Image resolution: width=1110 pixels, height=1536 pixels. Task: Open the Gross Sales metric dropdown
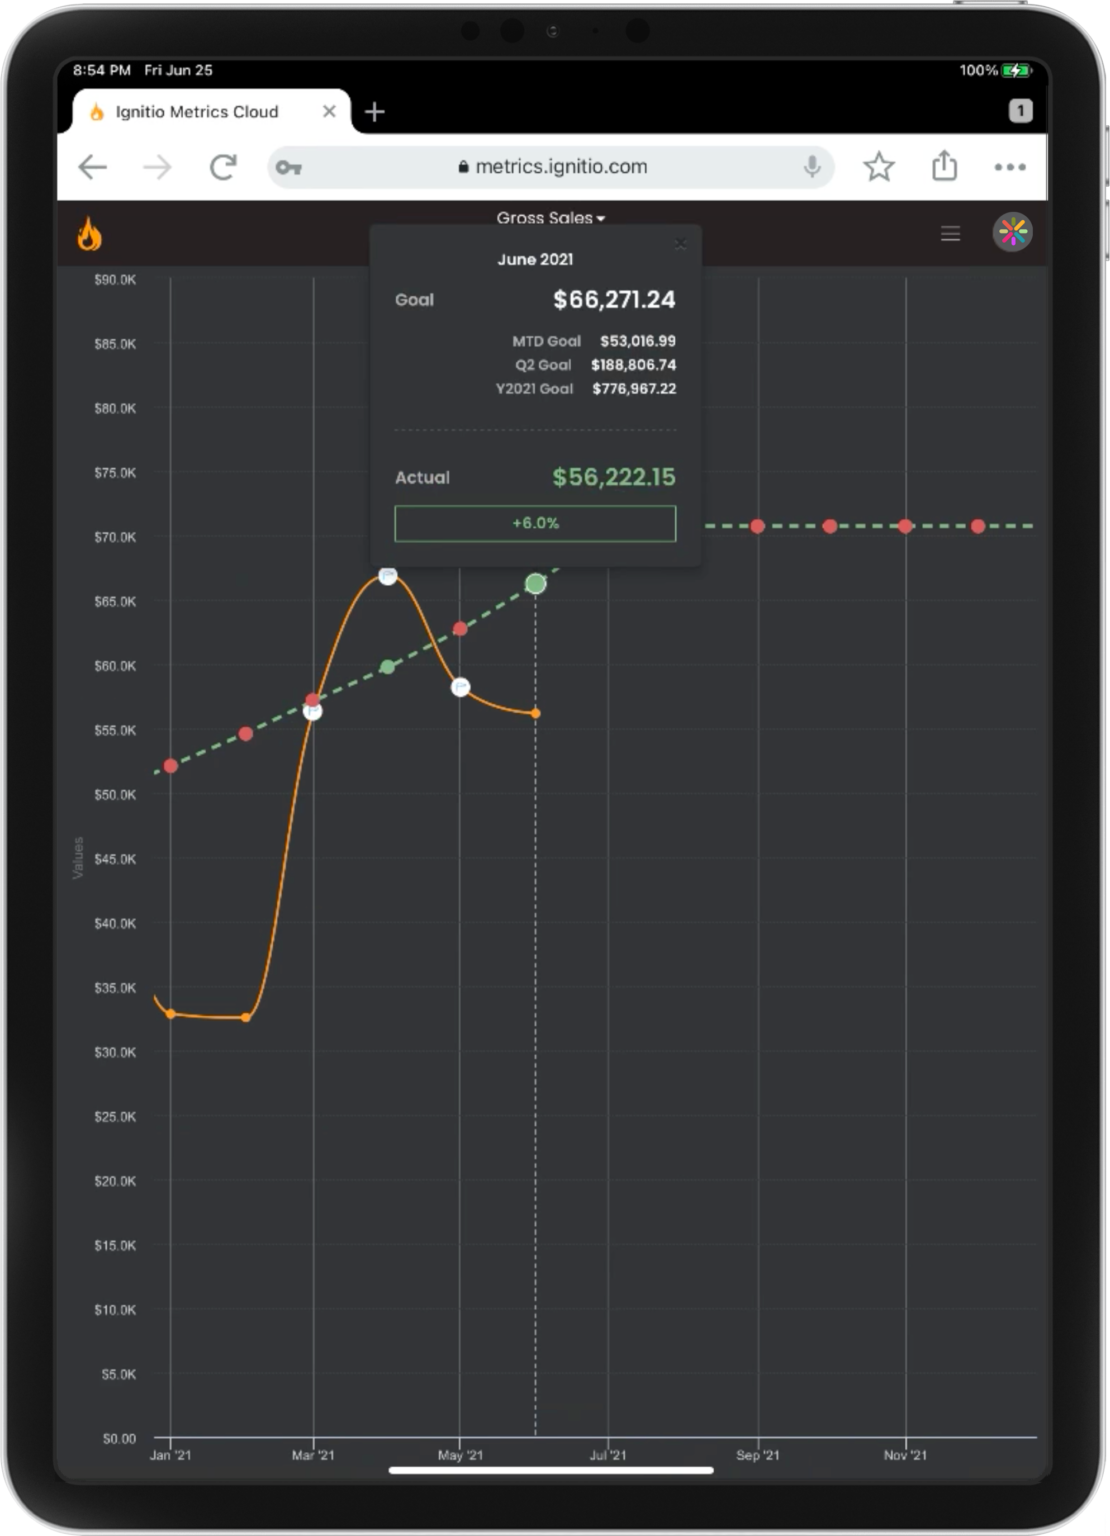pyautogui.click(x=550, y=217)
